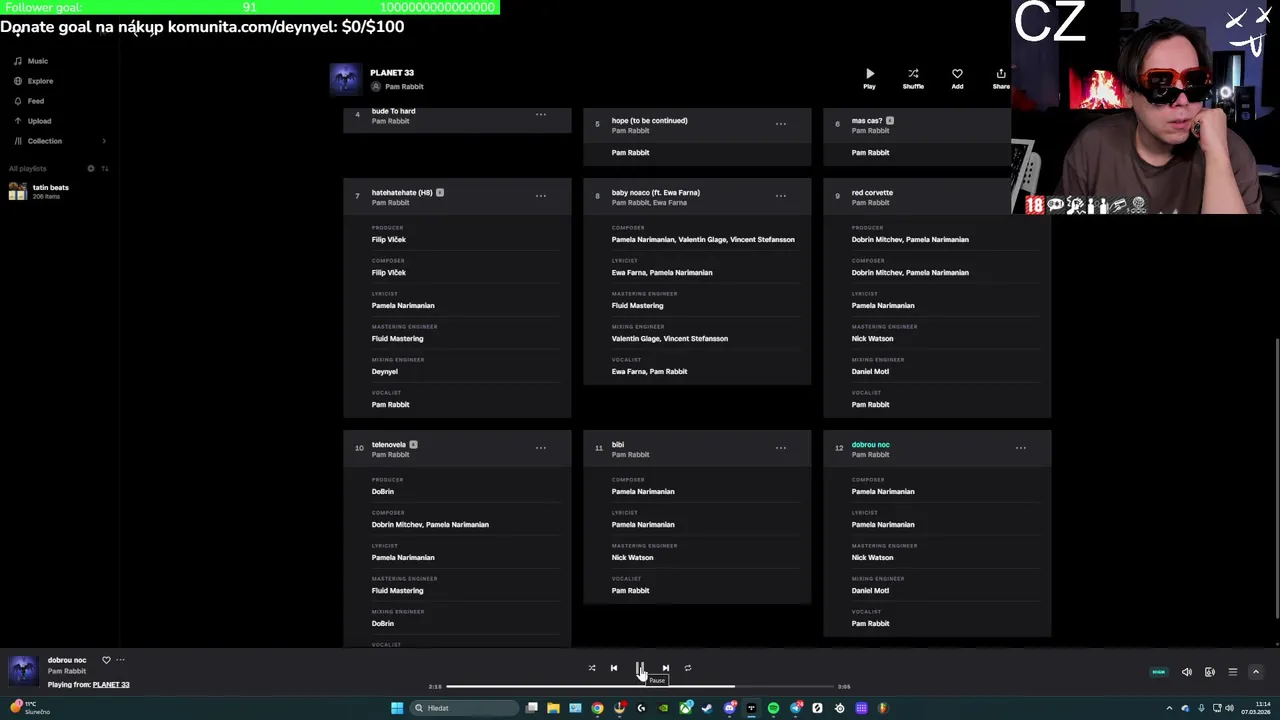This screenshot has width=1280, height=720.
Task: Share the PLANET 33 album
Action: click(x=1001, y=78)
